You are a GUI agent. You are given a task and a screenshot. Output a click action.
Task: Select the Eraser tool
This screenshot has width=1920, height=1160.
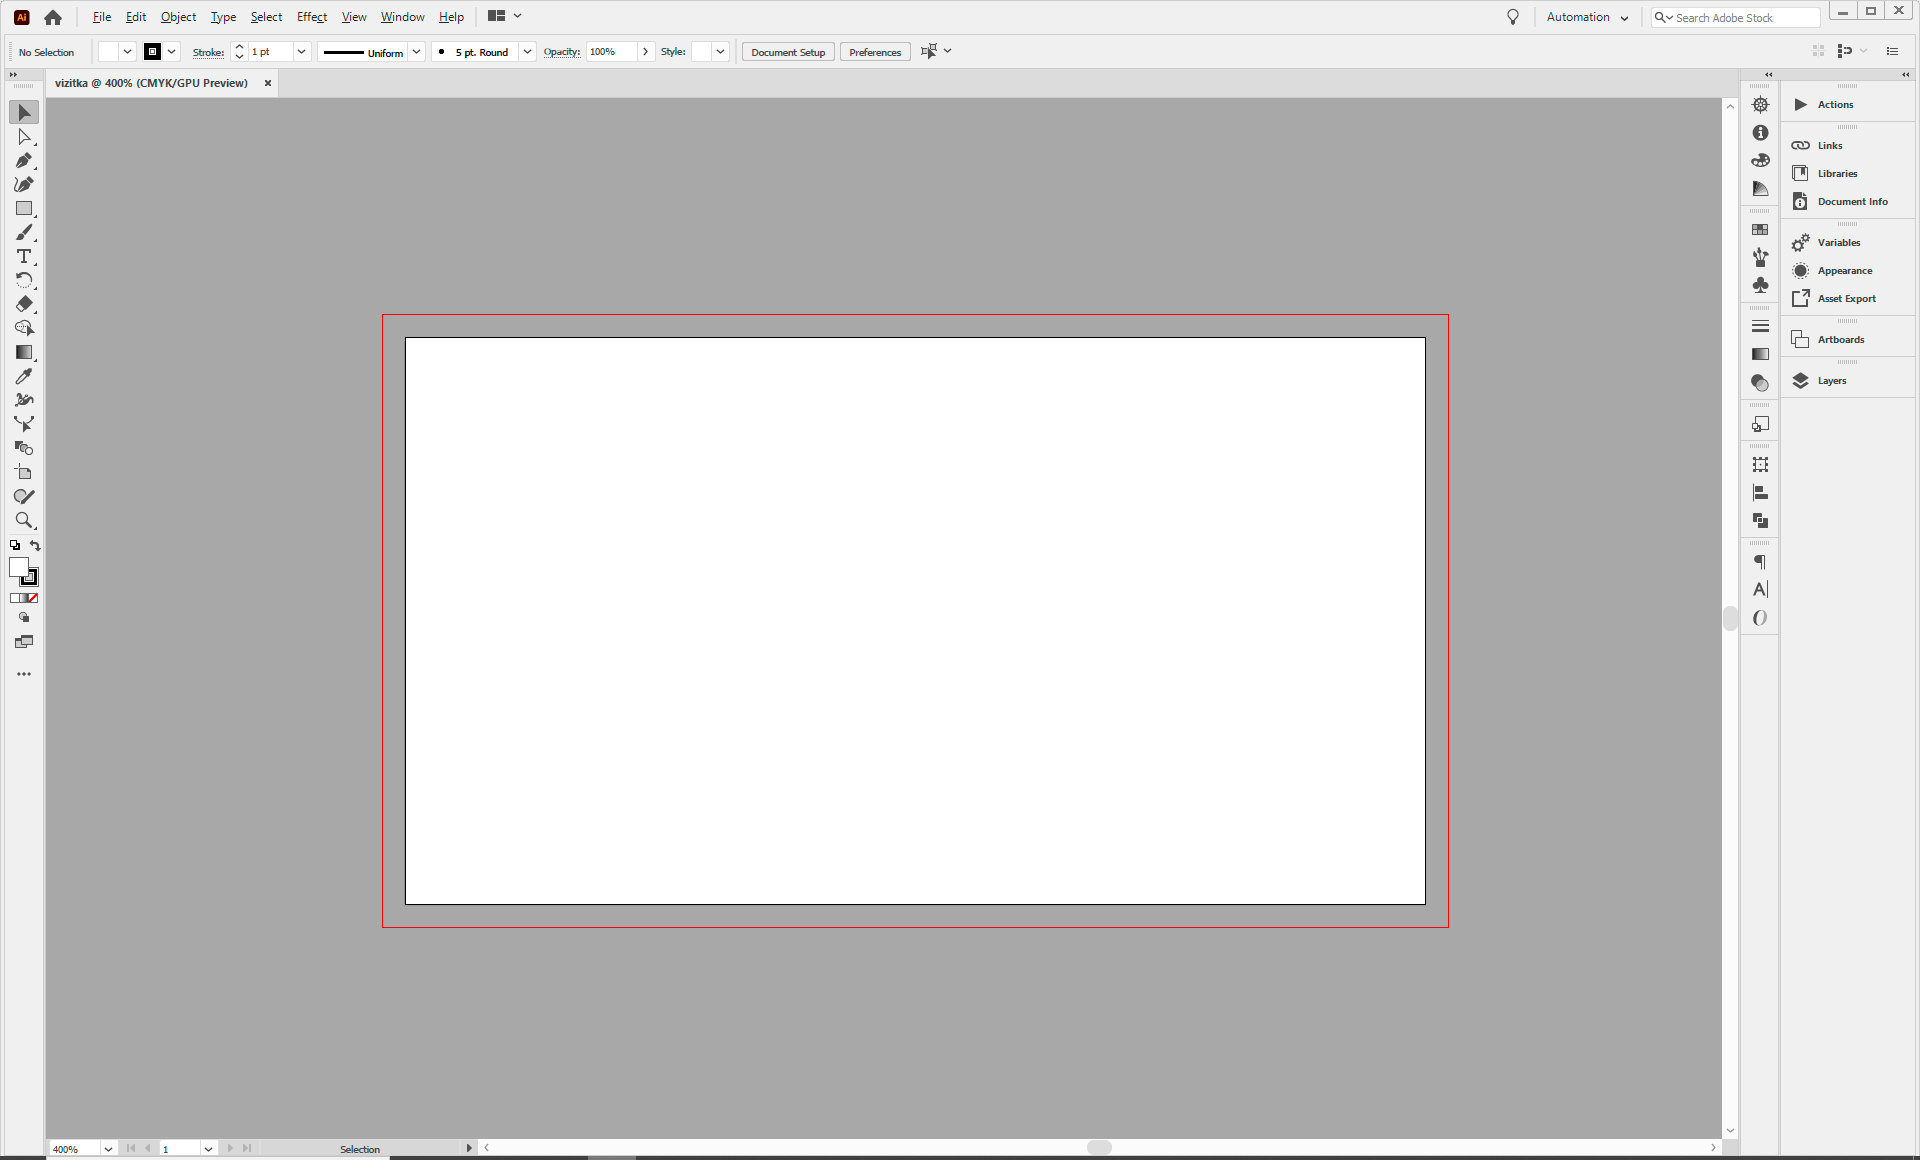[x=24, y=304]
